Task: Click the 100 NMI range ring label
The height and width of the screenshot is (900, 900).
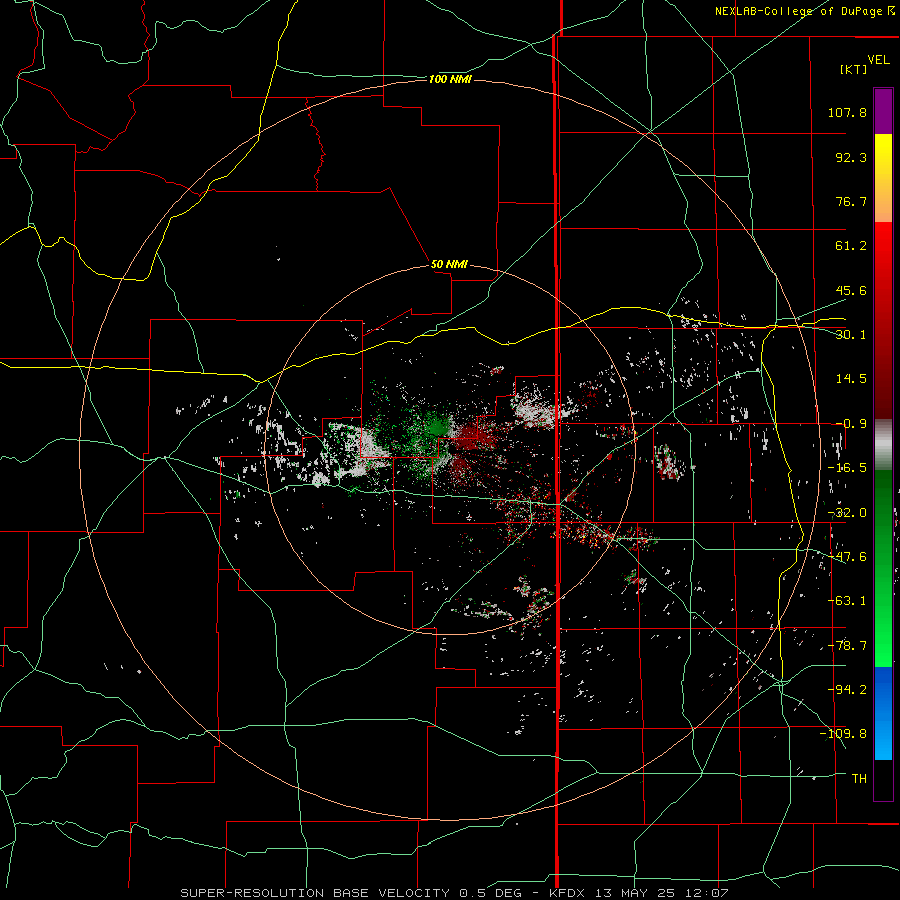Action: (450, 79)
